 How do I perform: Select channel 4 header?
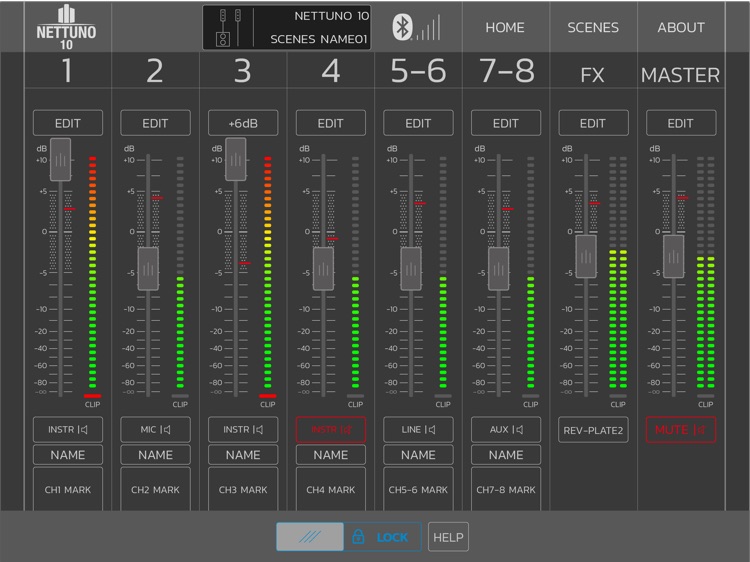coord(331,70)
